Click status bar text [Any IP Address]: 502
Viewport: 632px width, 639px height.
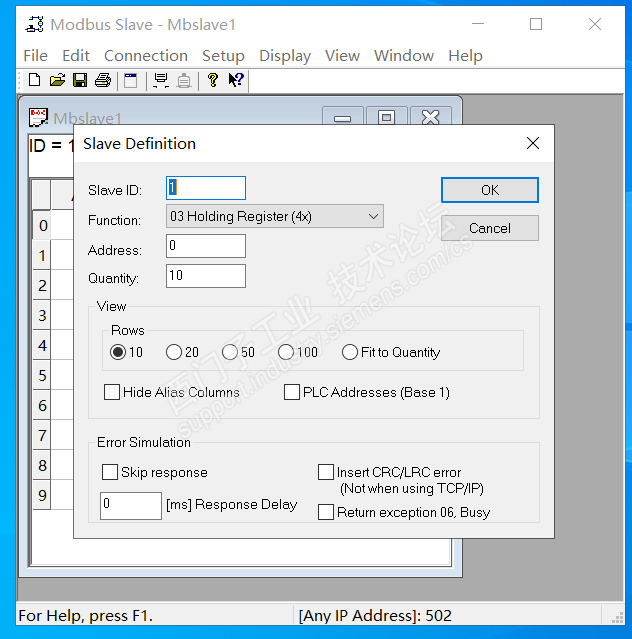coord(375,615)
